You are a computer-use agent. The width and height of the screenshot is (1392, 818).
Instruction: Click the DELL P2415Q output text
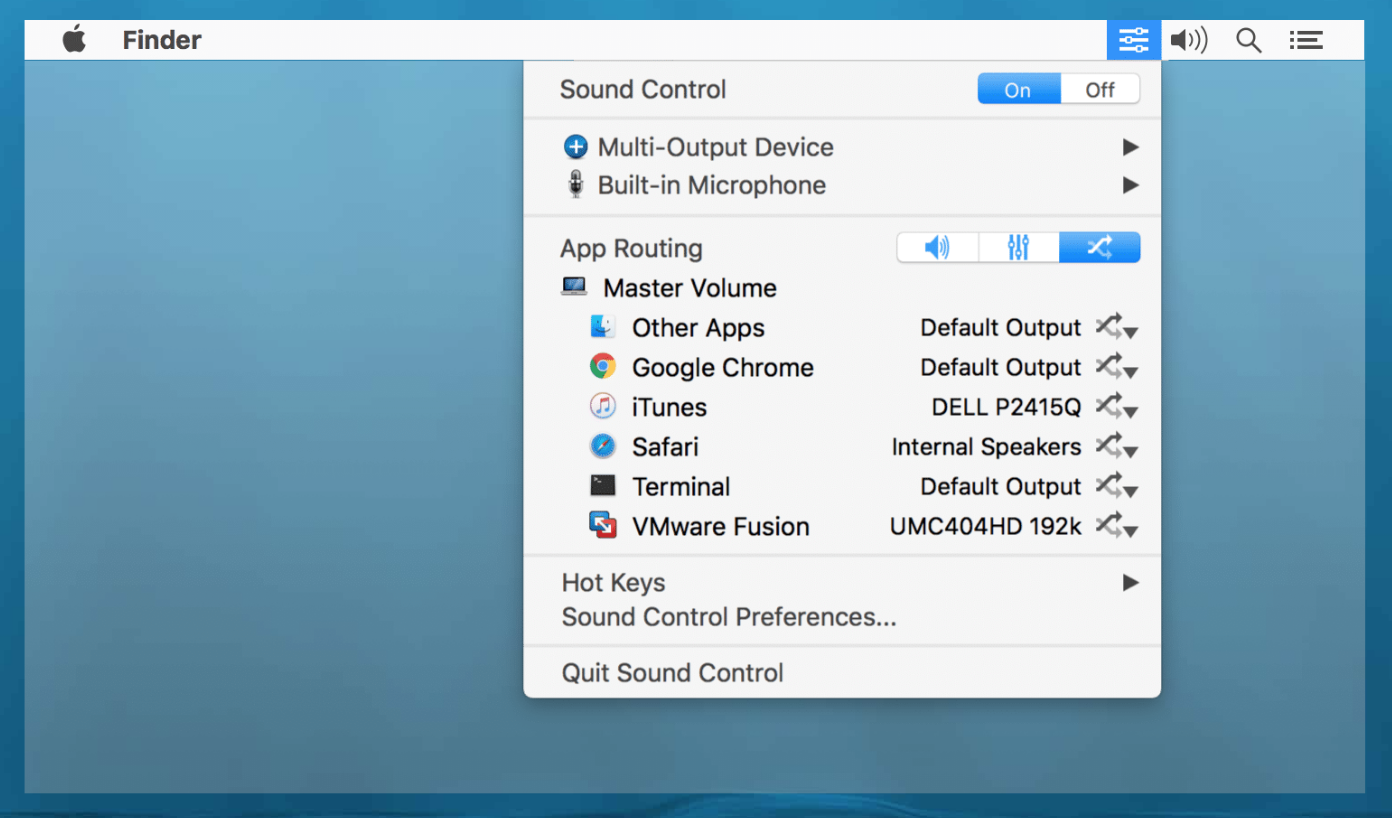click(x=1006, y=407)
